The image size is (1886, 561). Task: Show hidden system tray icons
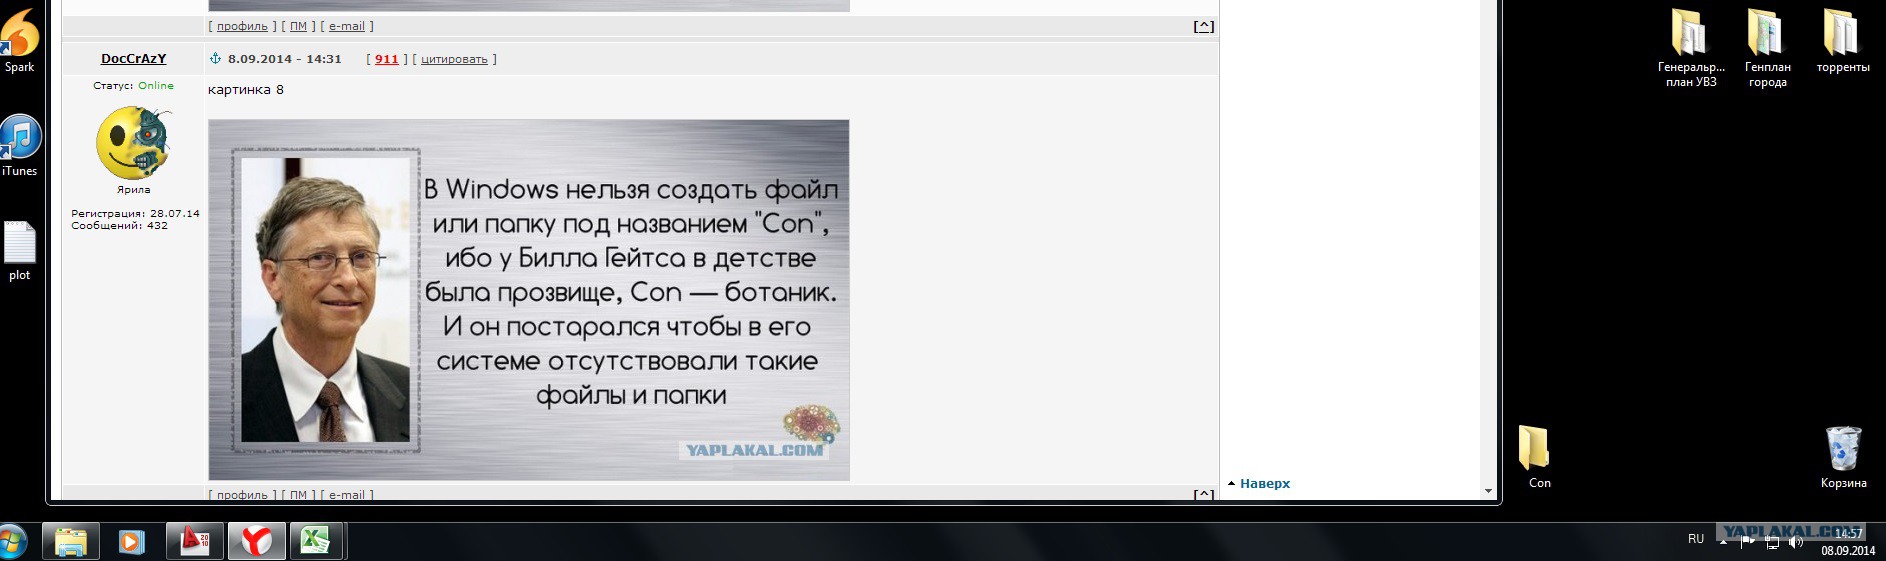1723,542
